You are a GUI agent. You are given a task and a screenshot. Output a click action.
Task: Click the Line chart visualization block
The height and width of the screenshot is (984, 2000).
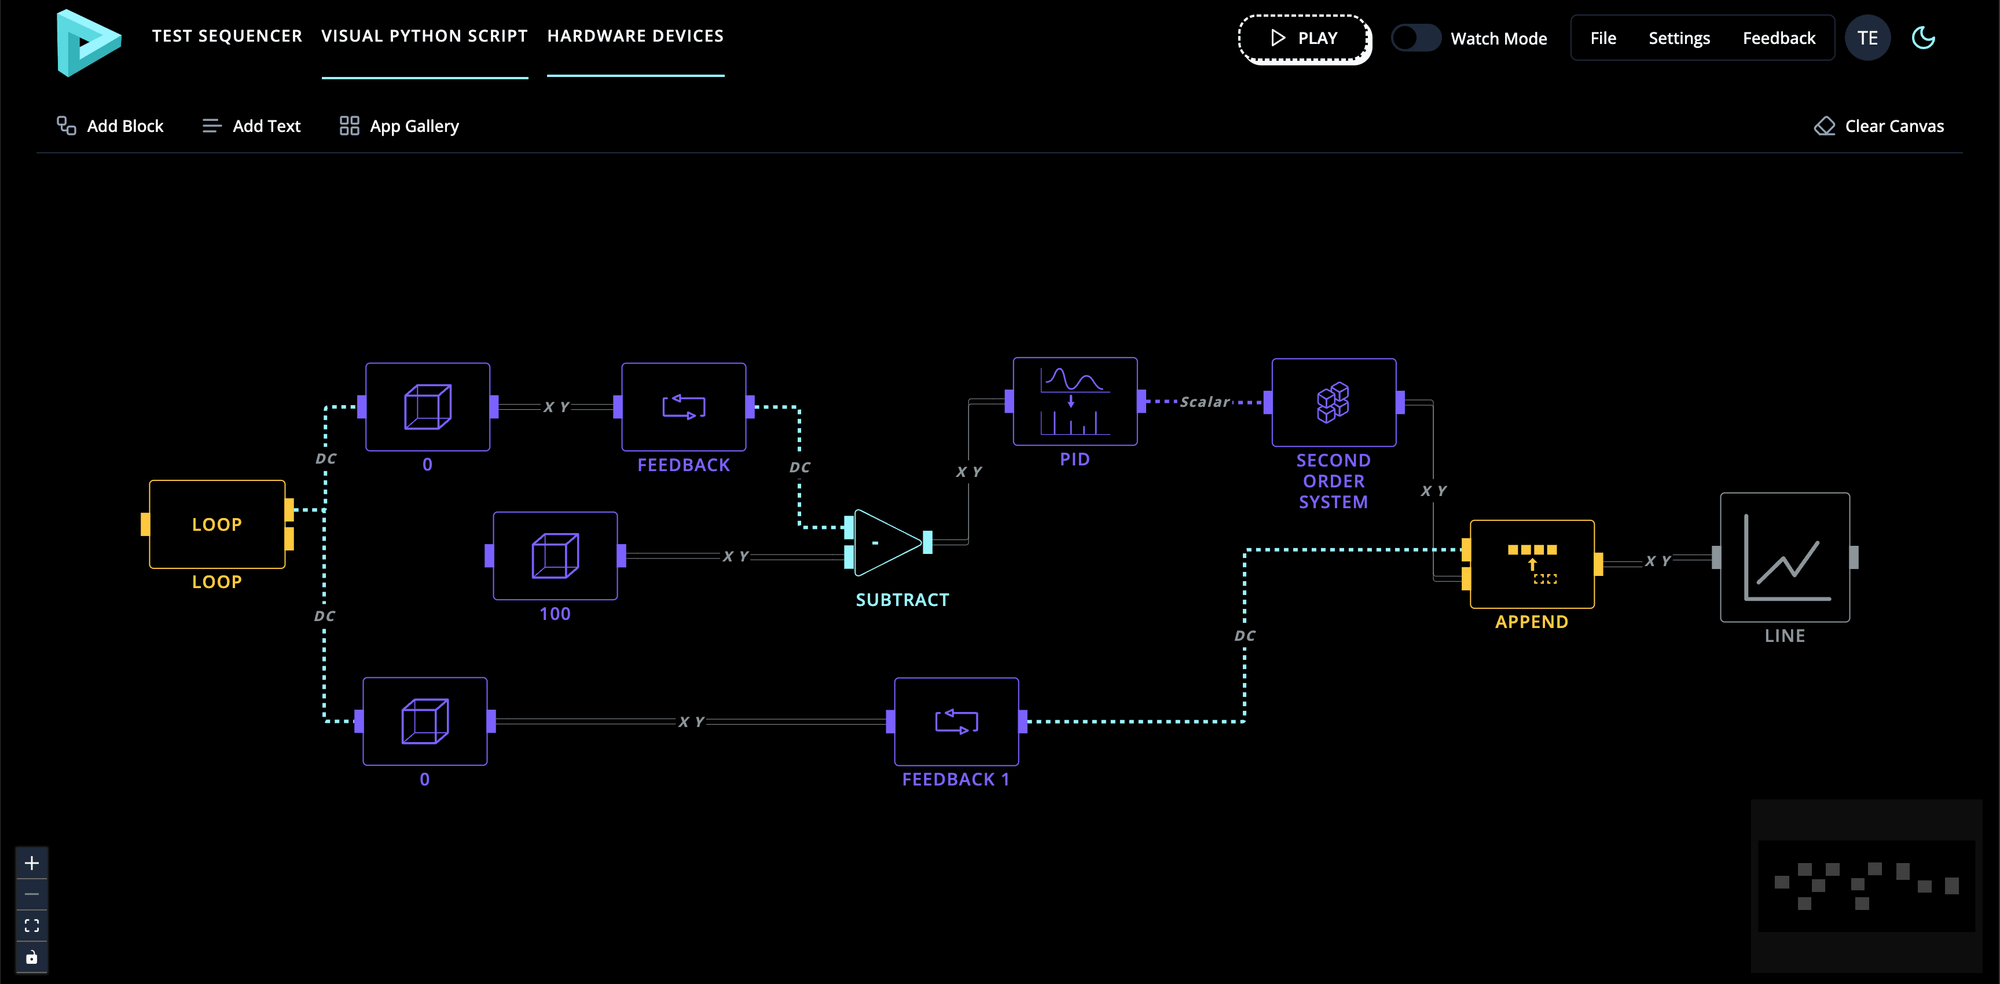click(1784, 558)
